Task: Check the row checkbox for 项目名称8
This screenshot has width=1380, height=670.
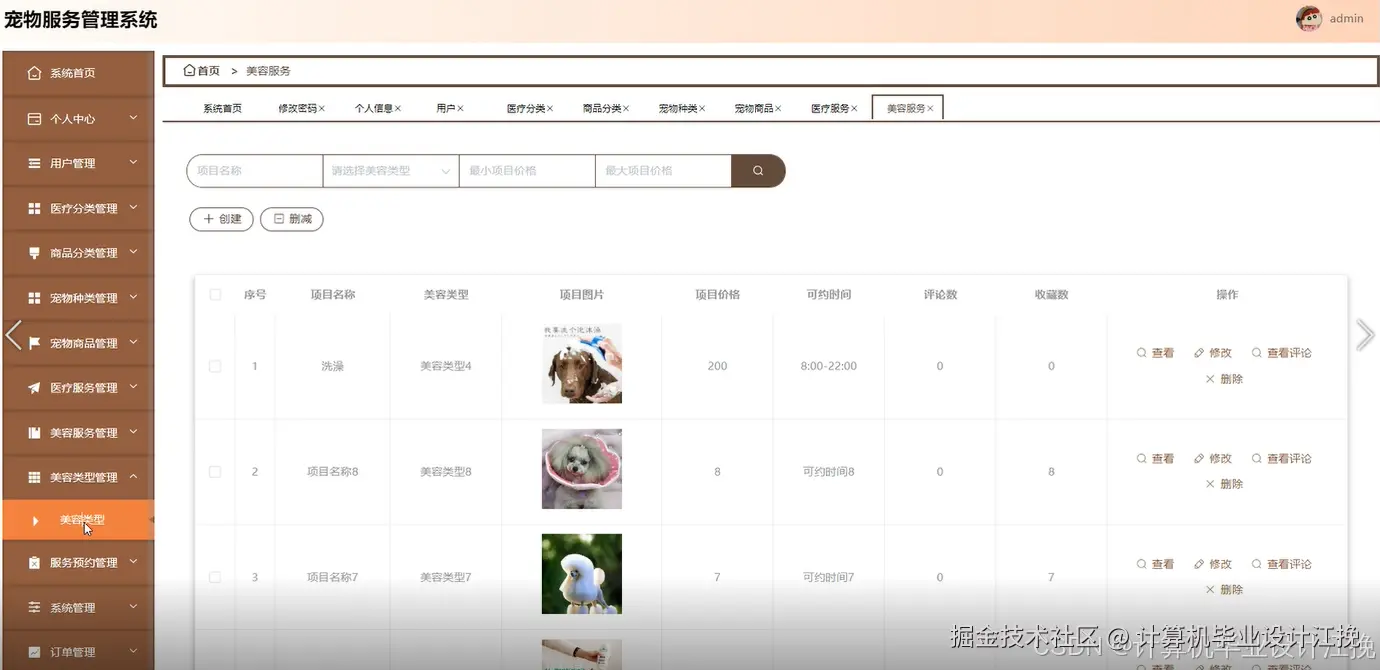Action: coord(215,472)
